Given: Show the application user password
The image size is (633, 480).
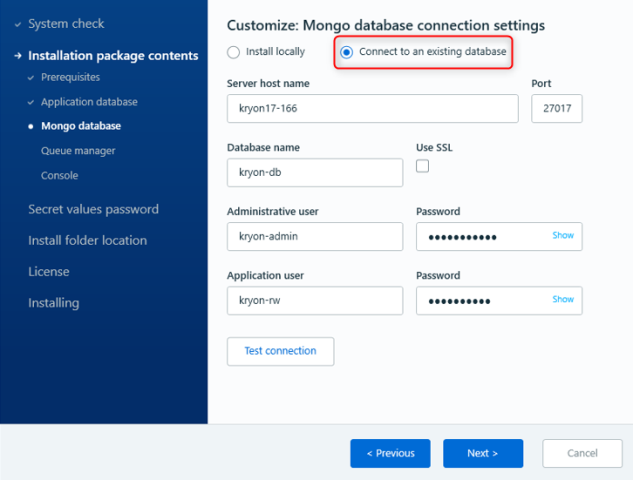Looking at the screenshot, I should pyautogui.click(x=563, y=300).
